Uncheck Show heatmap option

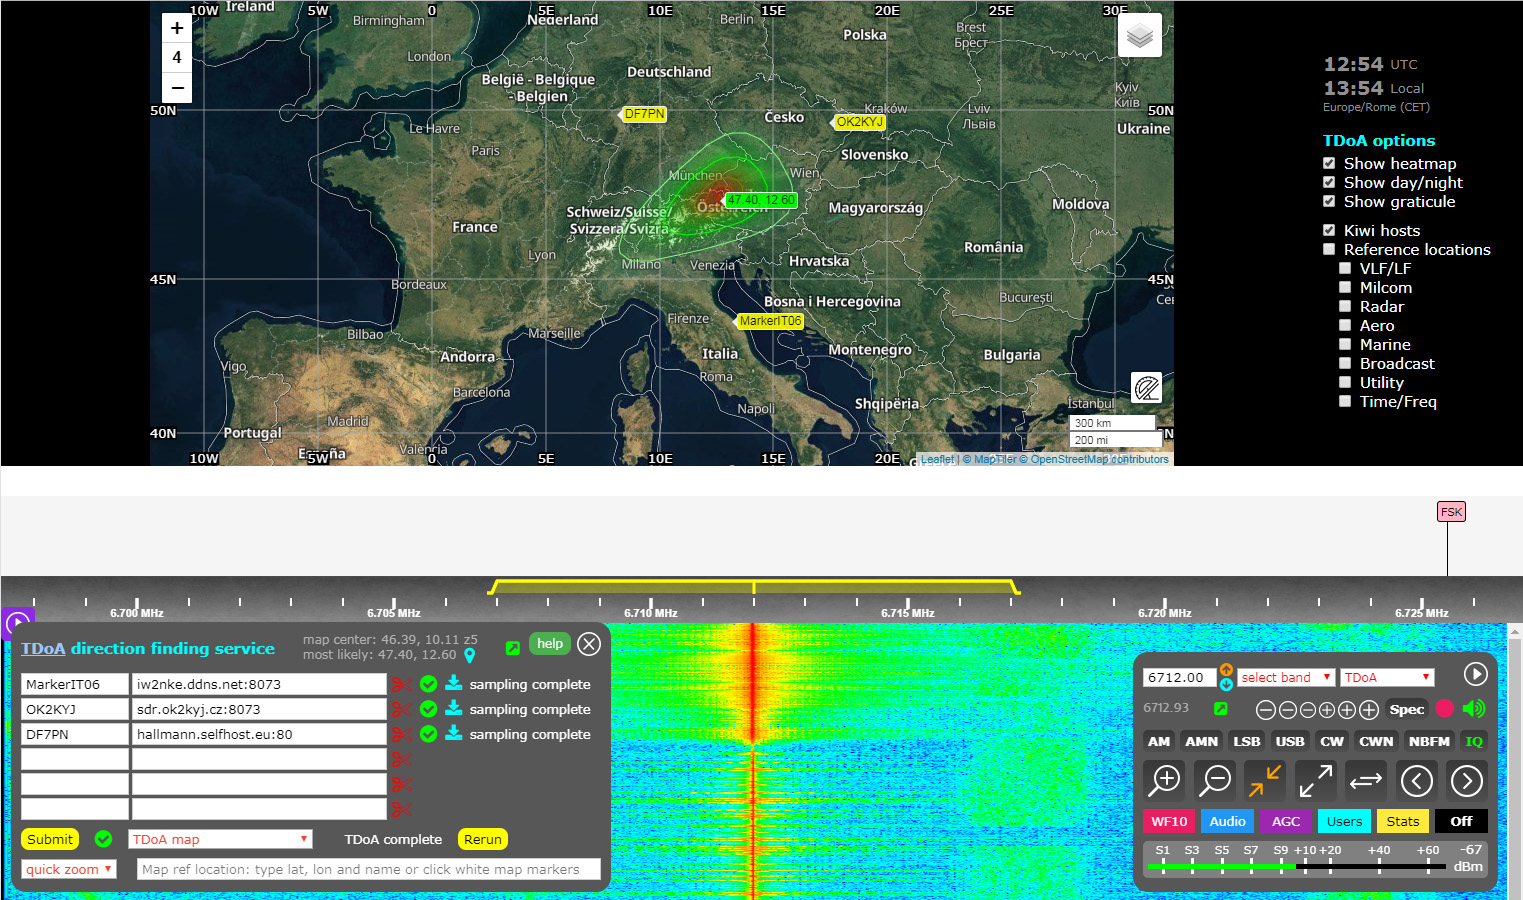click(x=1329, y=163)
